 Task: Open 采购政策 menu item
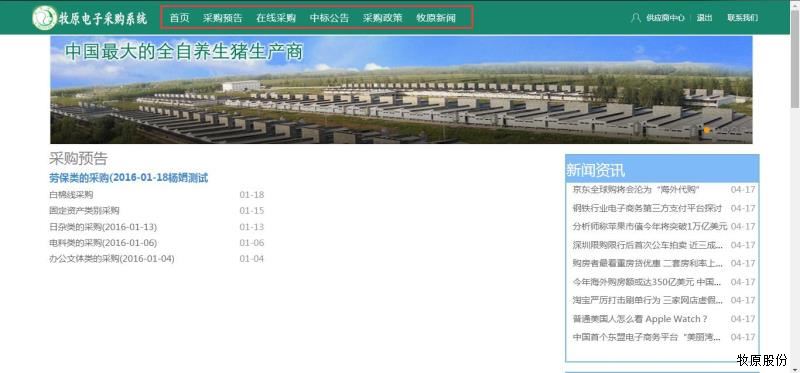click(383, 18)
